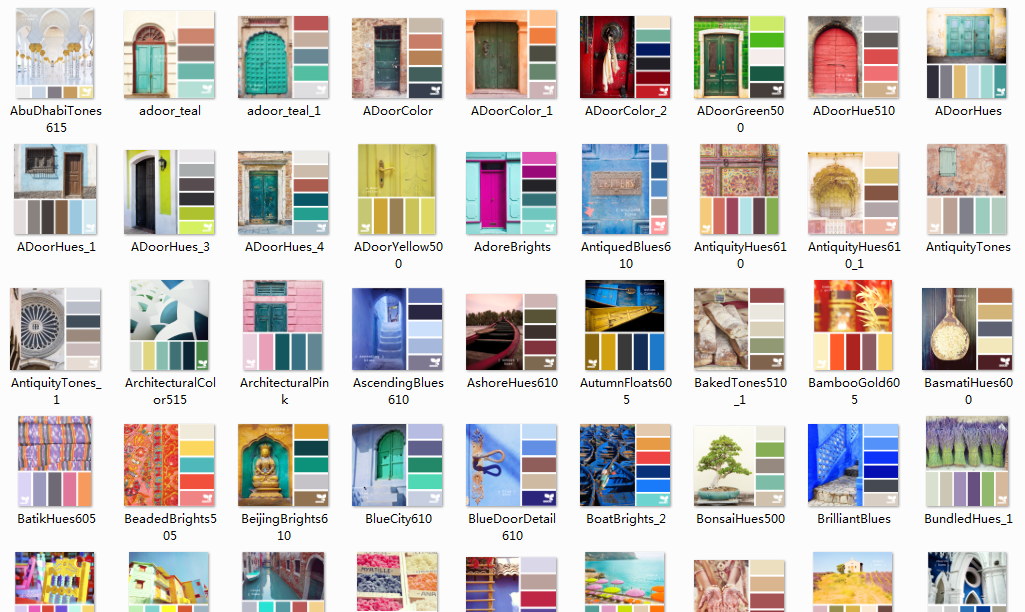
Task: Select the ADoorColor_2 red door thumbnail
Action: pos(625,57)
